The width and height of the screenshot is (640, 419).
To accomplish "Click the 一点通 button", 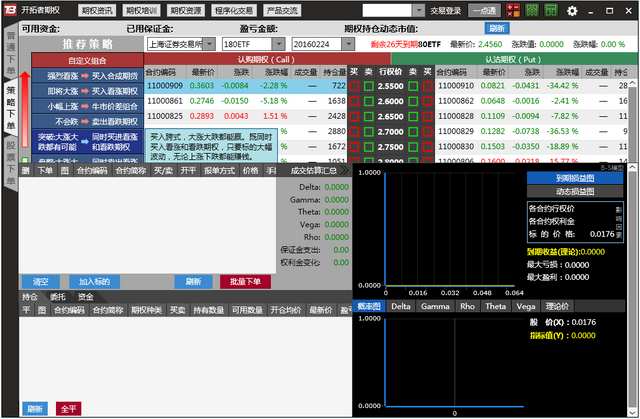I will pyautogui.click(x=484, y=11).
